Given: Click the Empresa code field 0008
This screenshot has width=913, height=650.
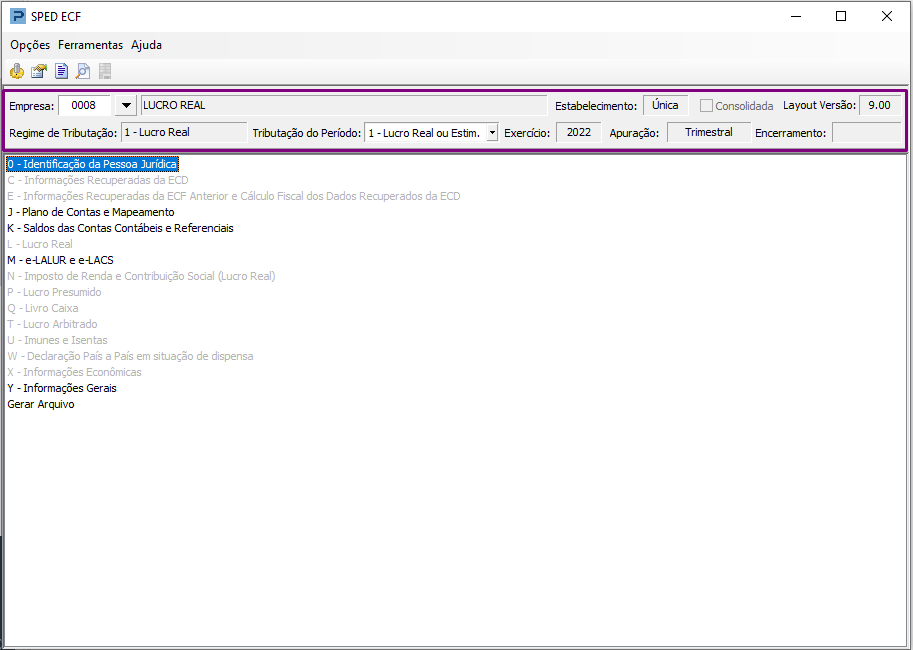Looking at the screenshot, I should pos(84,105).
